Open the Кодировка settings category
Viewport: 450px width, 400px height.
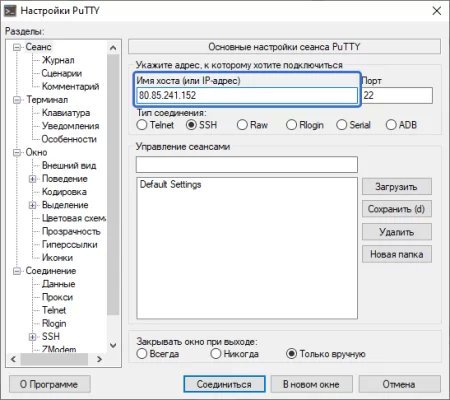pyautogui.click(x=64, y=192)
